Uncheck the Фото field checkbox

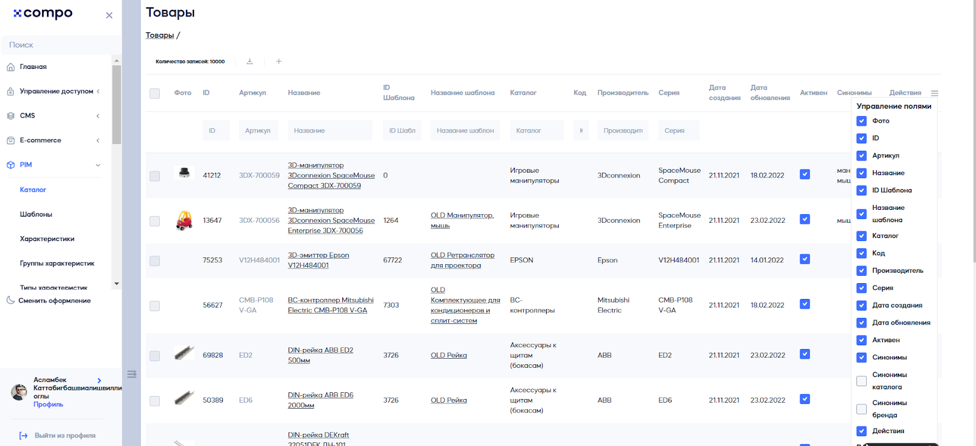coord(861,121)
